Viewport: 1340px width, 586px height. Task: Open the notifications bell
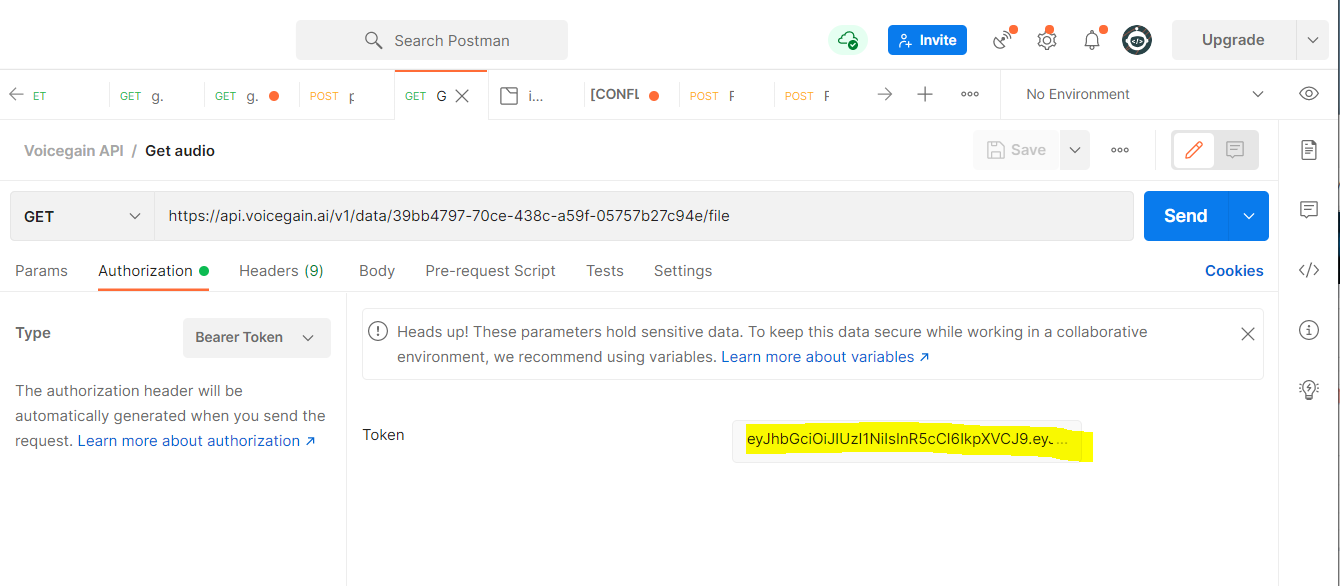pyautogui.click(x=1092, y=40)
